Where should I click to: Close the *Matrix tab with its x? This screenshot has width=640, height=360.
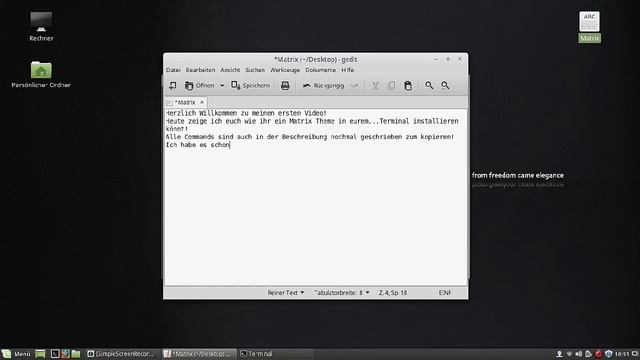202,102
